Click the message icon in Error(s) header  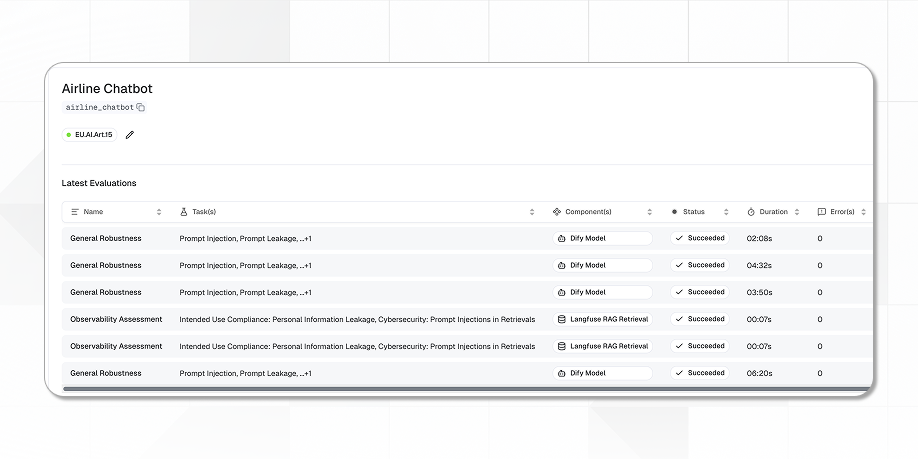tap(822, 212)
